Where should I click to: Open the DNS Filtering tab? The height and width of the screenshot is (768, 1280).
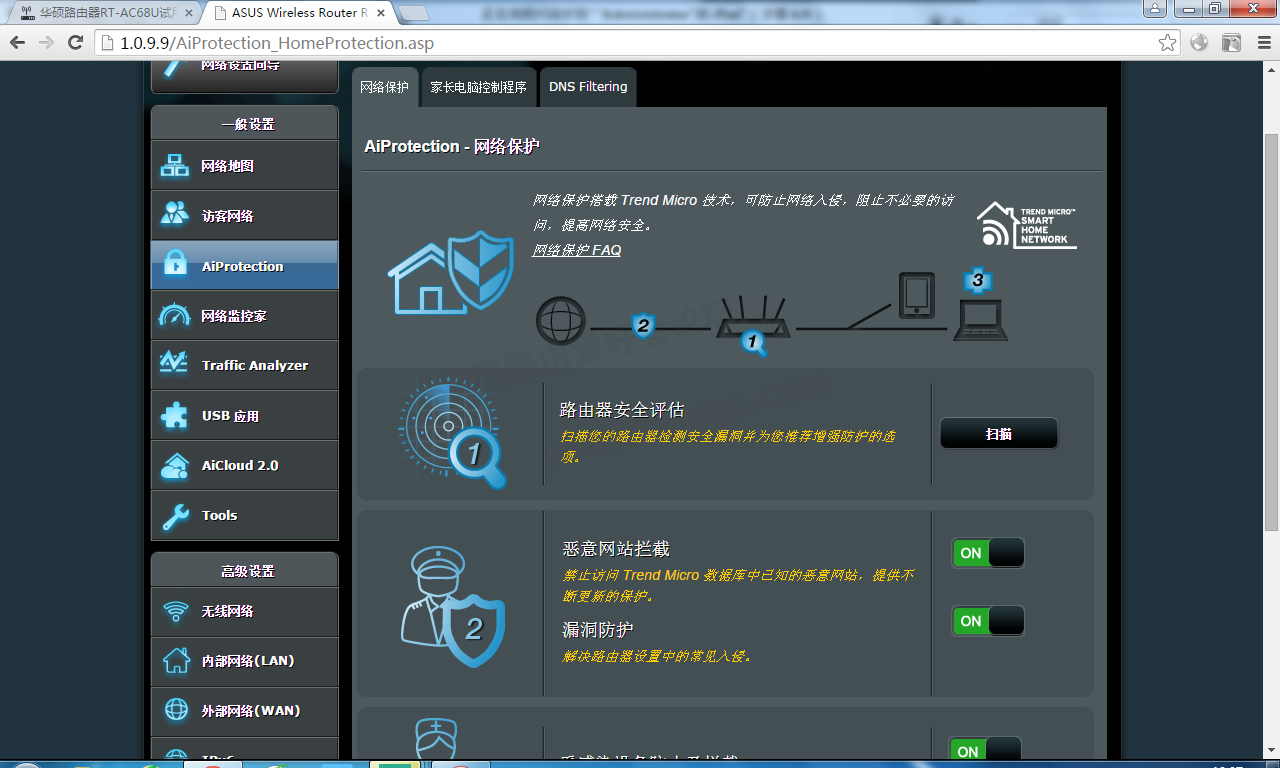(x=588, y=87)
